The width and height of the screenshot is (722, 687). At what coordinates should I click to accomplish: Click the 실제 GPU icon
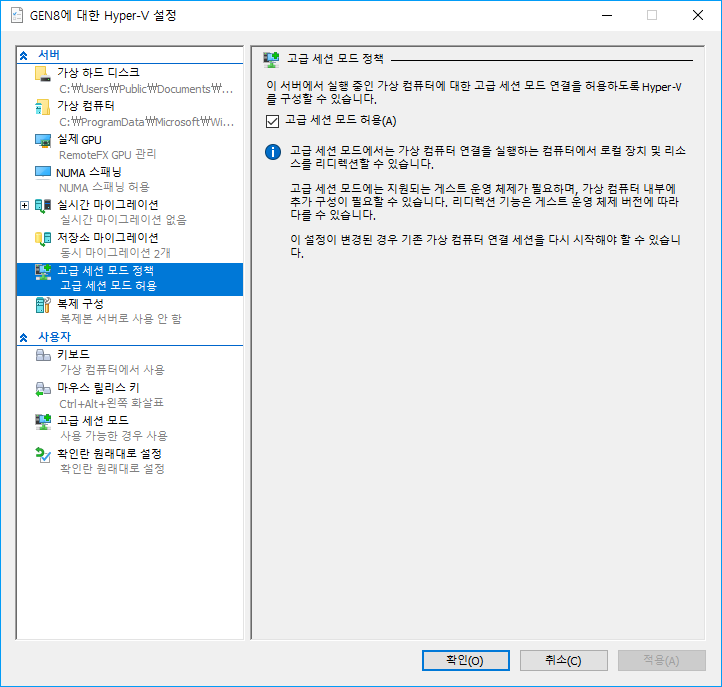pyautogui.click(x=43, y=140)
